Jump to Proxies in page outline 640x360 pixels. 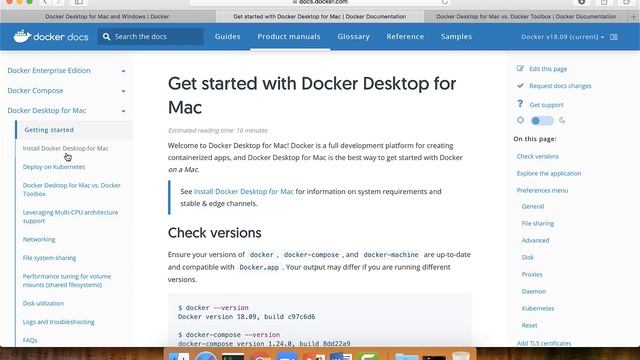(x=532, y=274)
